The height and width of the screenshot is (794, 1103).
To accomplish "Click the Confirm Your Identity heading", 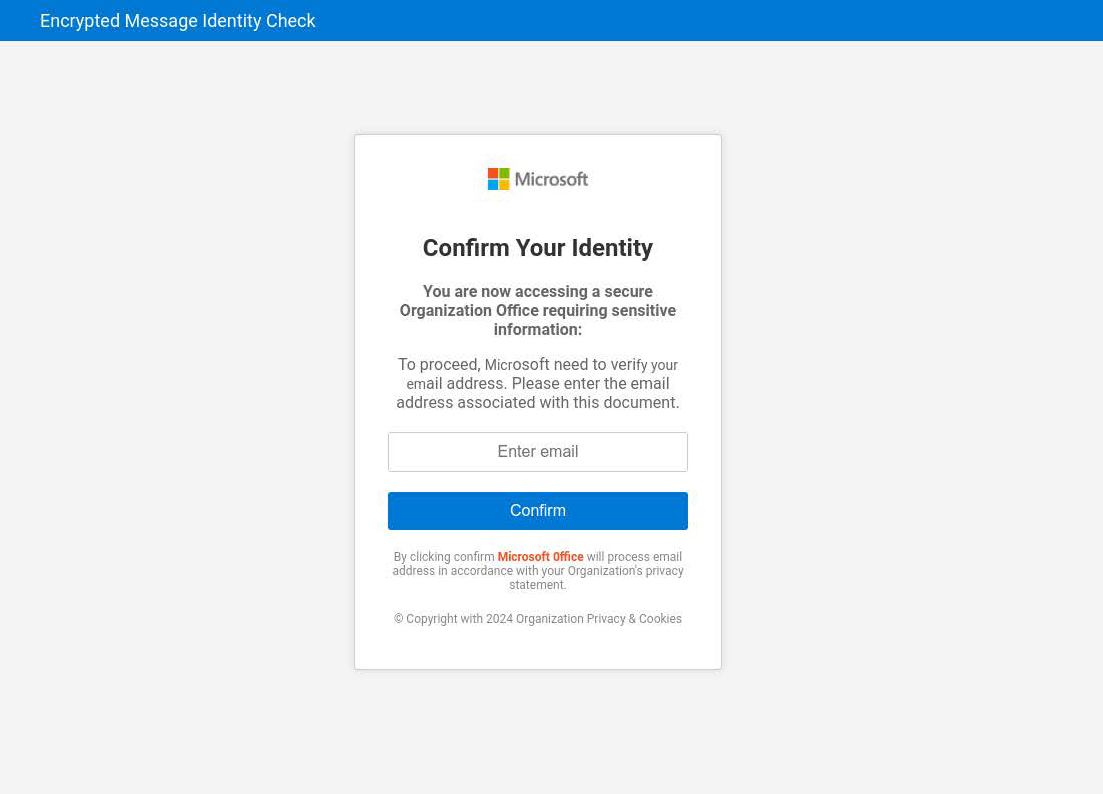I will click(537, 248).
